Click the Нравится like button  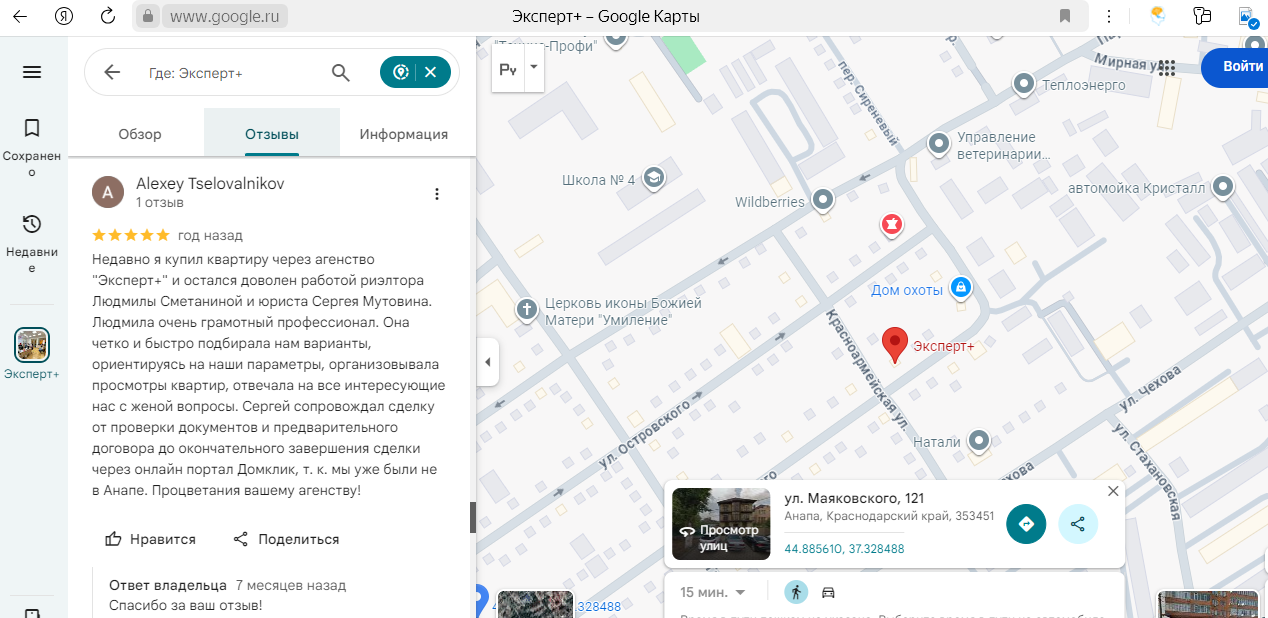coord(151,539)
